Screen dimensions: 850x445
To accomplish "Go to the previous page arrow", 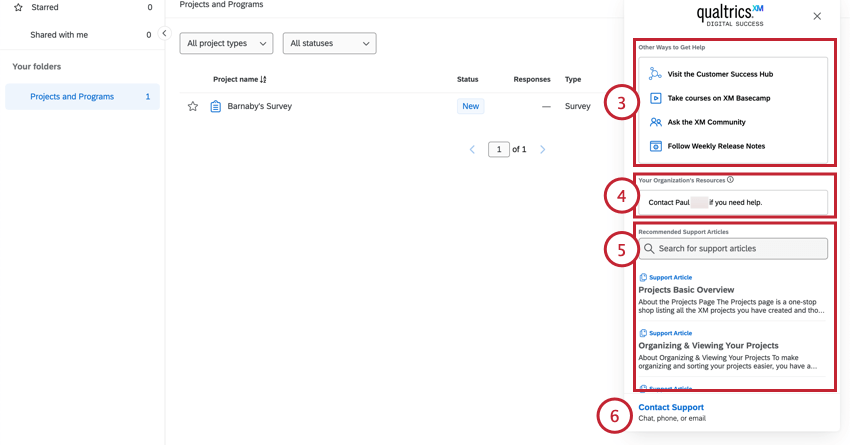I will [x=472, y=149].
